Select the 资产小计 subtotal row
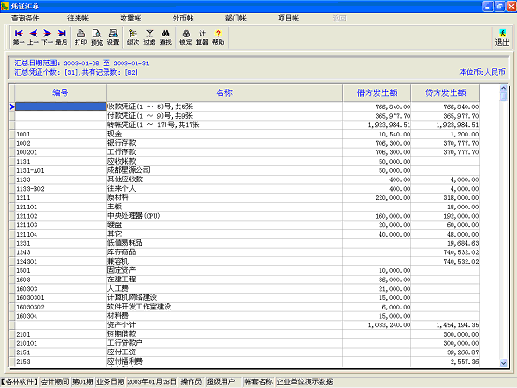This screenshot has height=388, width=517. (247, 325)
